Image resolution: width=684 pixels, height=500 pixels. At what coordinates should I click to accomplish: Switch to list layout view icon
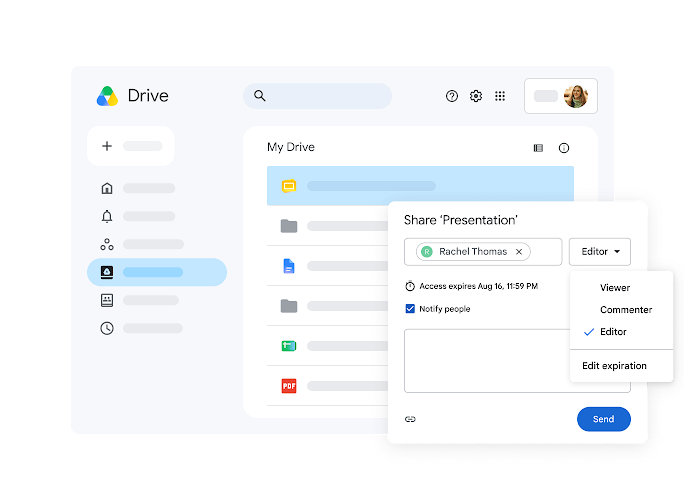click(538, 148)
